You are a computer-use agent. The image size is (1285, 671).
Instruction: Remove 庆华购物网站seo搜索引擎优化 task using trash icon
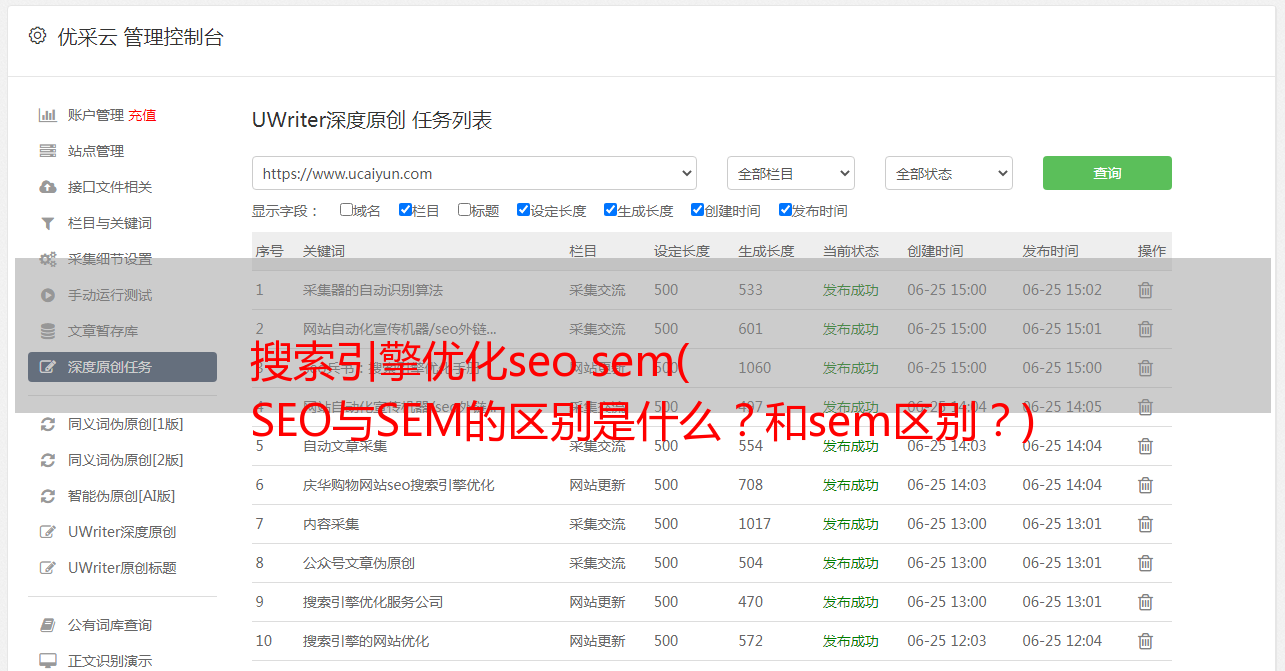[x=1146, y=485]
